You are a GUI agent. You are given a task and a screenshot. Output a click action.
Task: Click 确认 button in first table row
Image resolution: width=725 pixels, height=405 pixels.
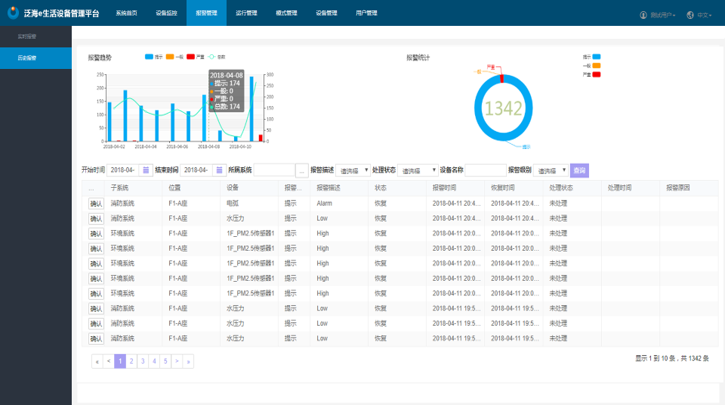click(96, 203)
